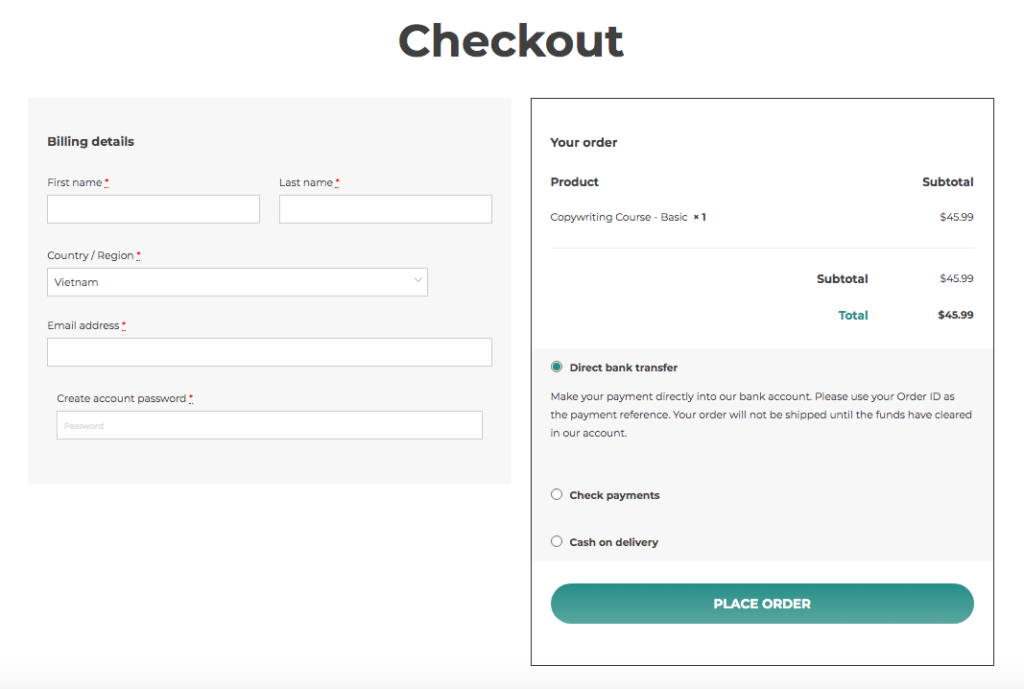Screen dimensions: 1024x689
Task: Click the Create account password field
Action: pos(269,425)
